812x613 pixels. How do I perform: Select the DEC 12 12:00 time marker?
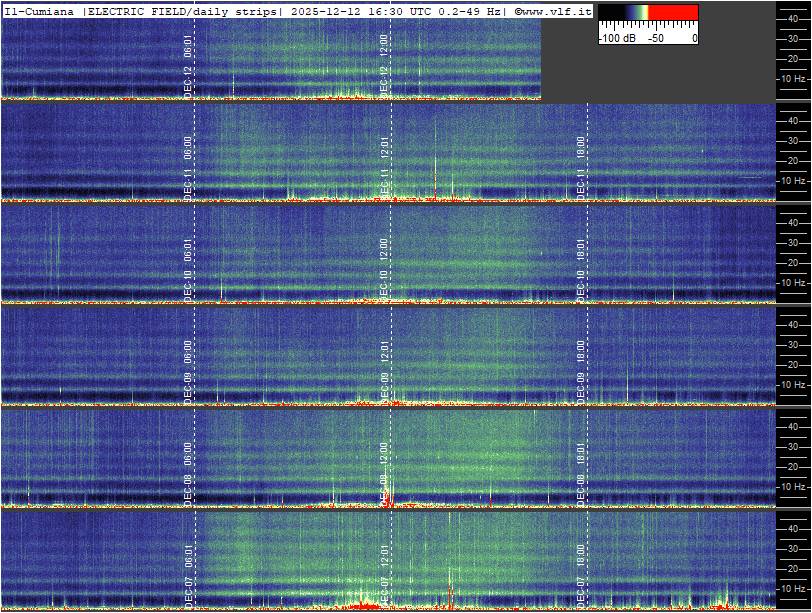pos(385,64)
